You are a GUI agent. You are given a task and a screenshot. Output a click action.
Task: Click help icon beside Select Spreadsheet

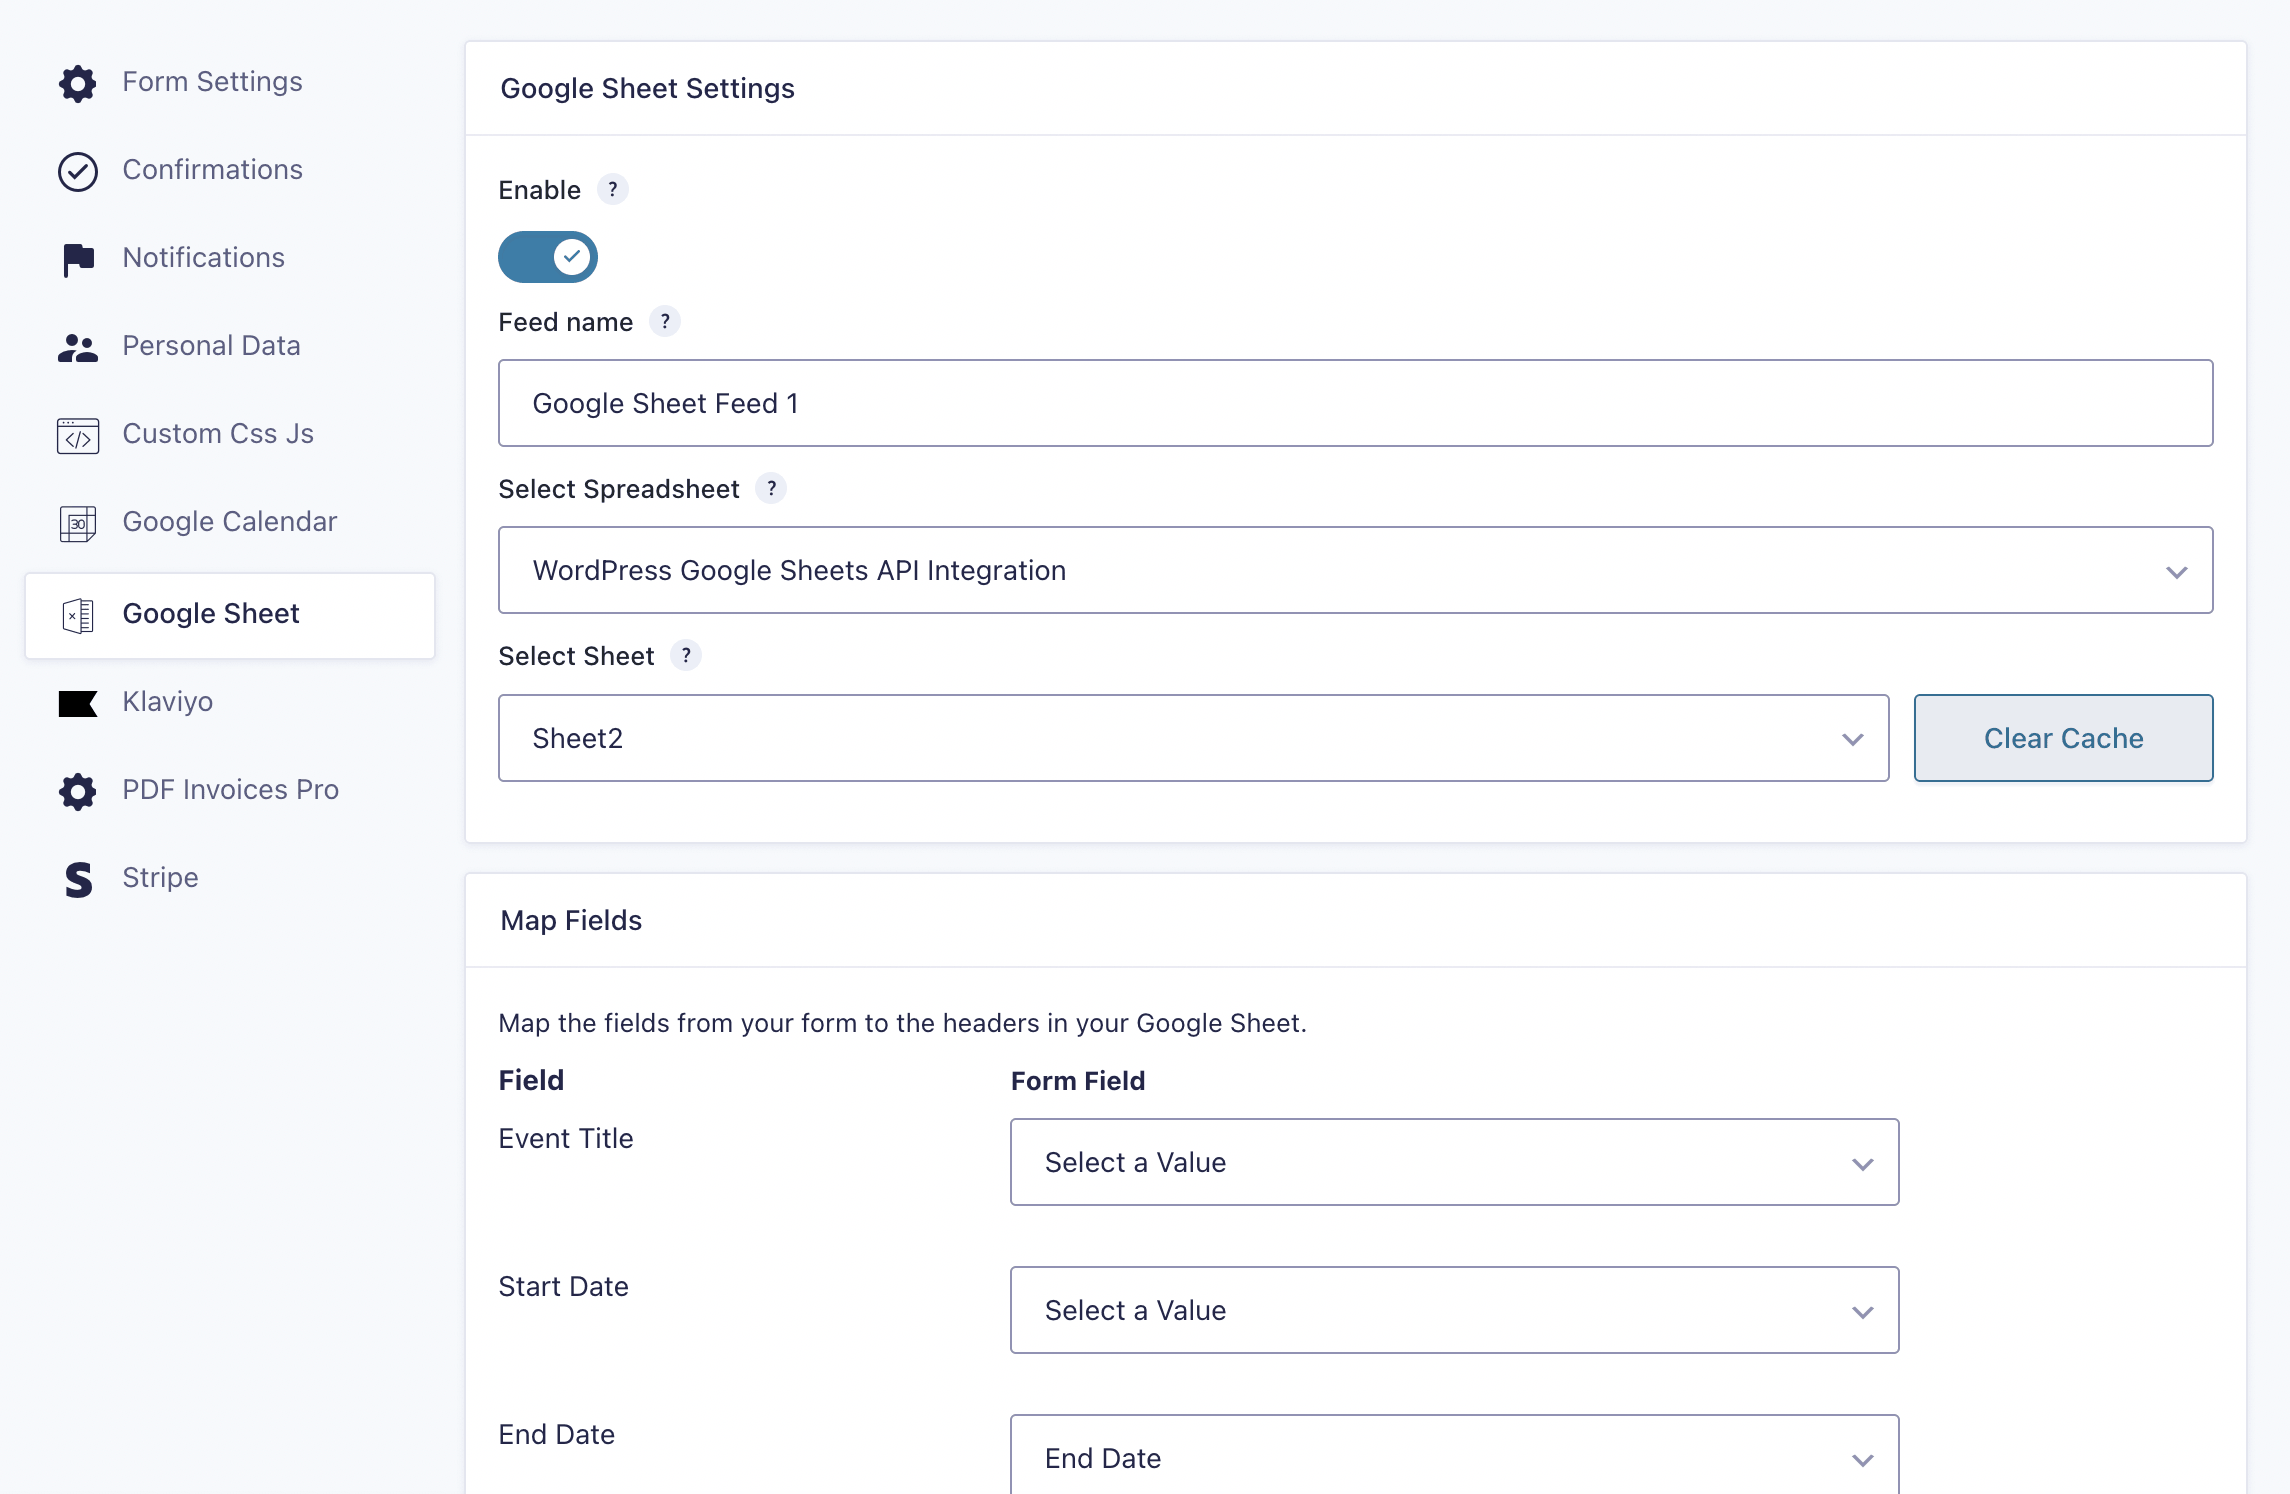770,488
